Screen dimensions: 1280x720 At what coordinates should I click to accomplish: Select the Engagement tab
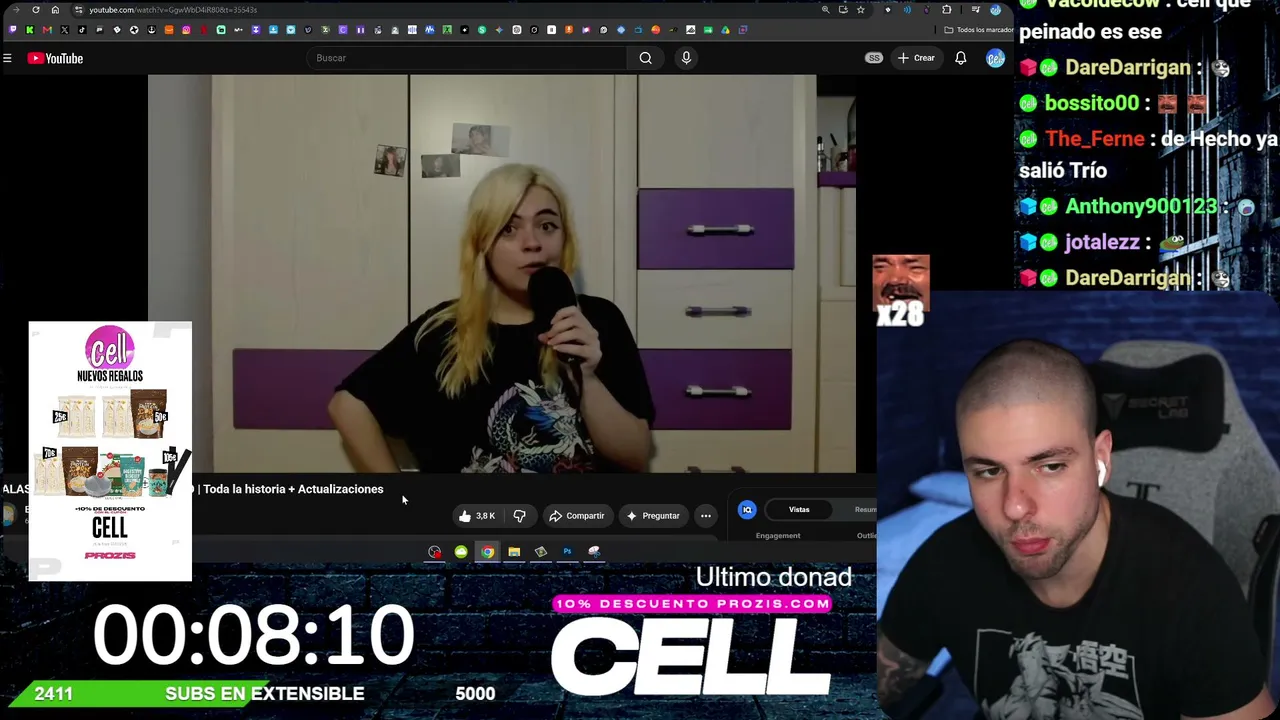coord(778,536)
